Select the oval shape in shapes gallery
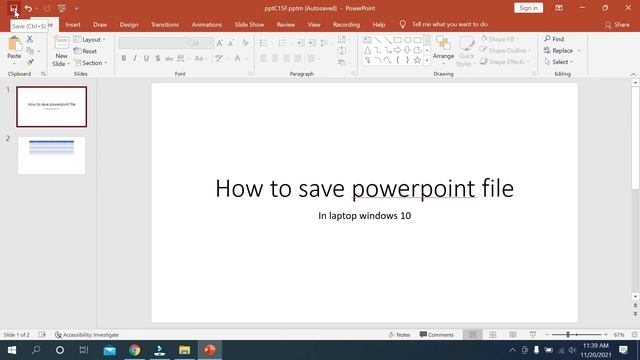Image resolution: width=640 pixels, height=360 pixels. click(x=407, y=40)
